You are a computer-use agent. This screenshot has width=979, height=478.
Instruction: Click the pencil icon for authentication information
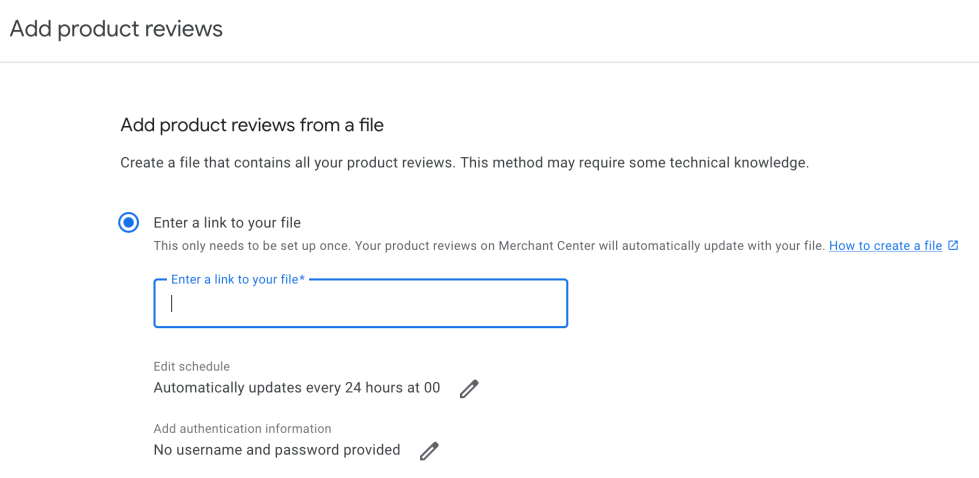click(429, 451)
